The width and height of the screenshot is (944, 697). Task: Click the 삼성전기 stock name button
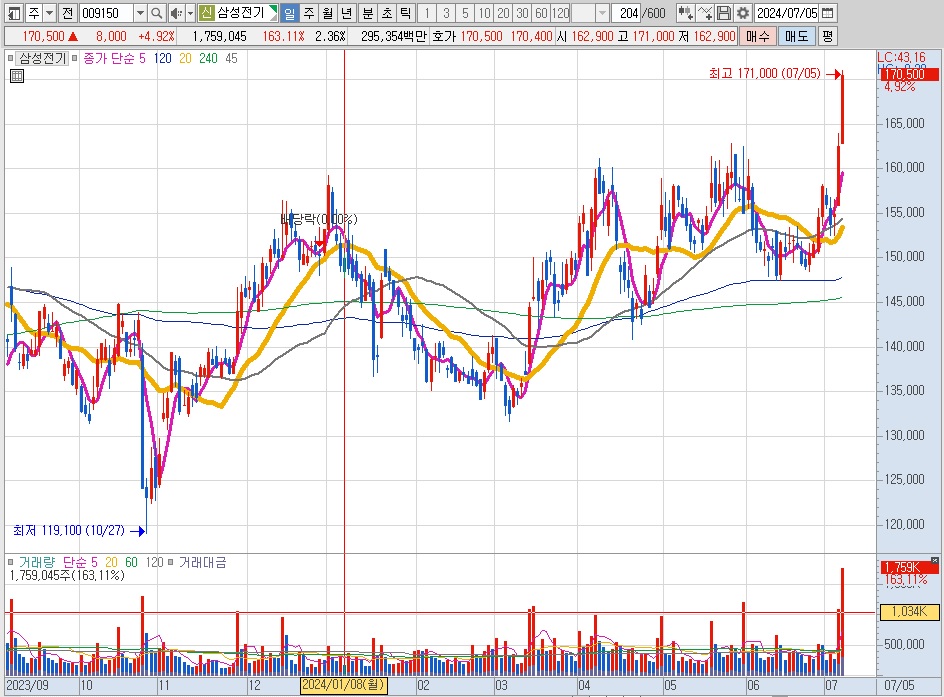241,13
